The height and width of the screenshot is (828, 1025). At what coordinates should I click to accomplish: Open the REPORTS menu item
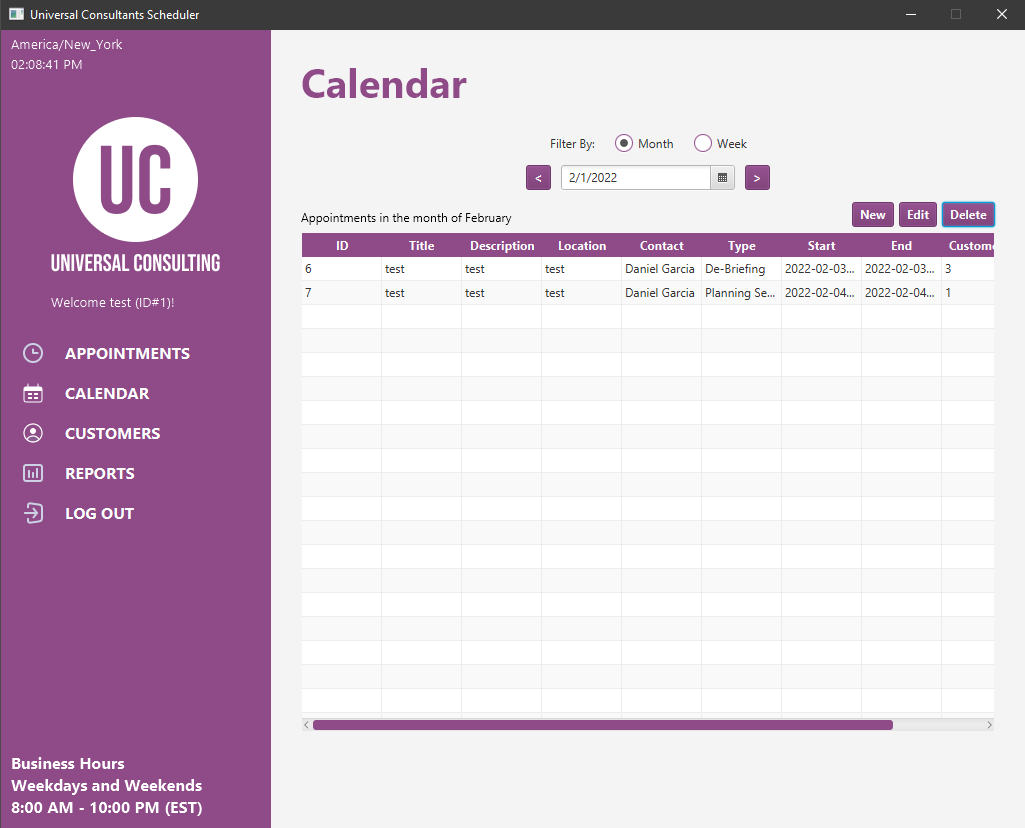pos(99,473)
